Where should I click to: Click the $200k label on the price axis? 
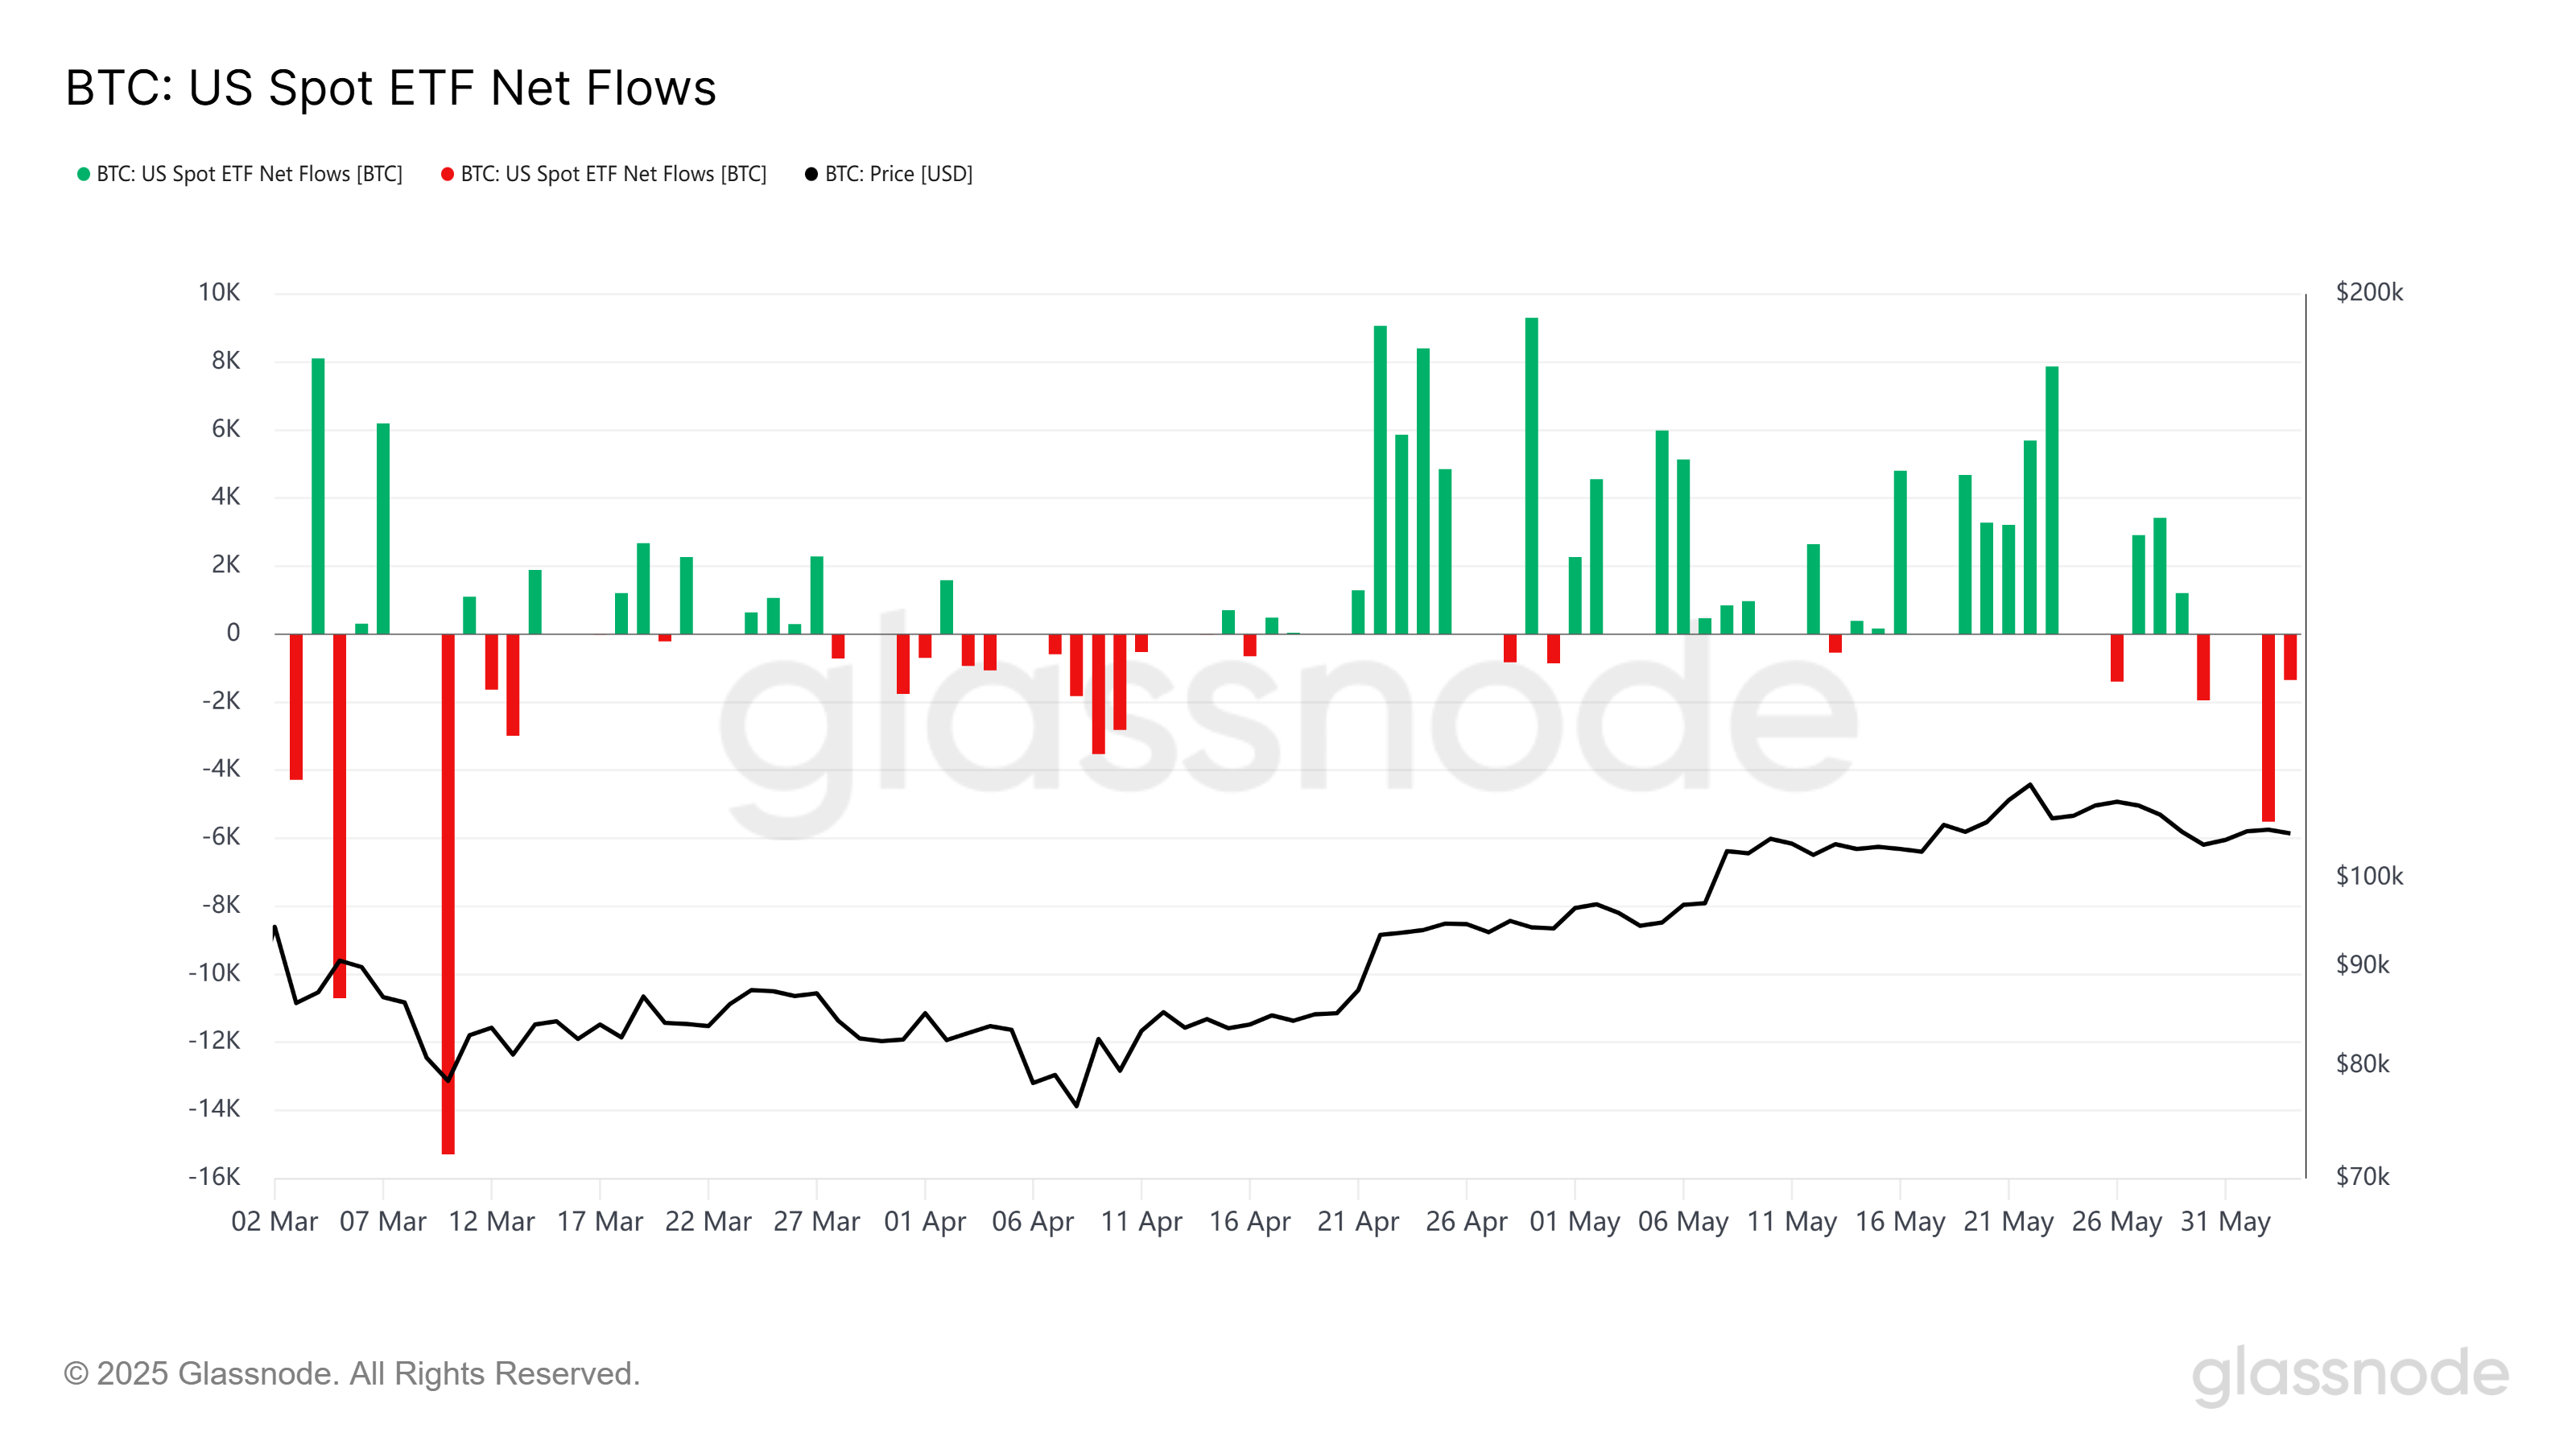2368,292
